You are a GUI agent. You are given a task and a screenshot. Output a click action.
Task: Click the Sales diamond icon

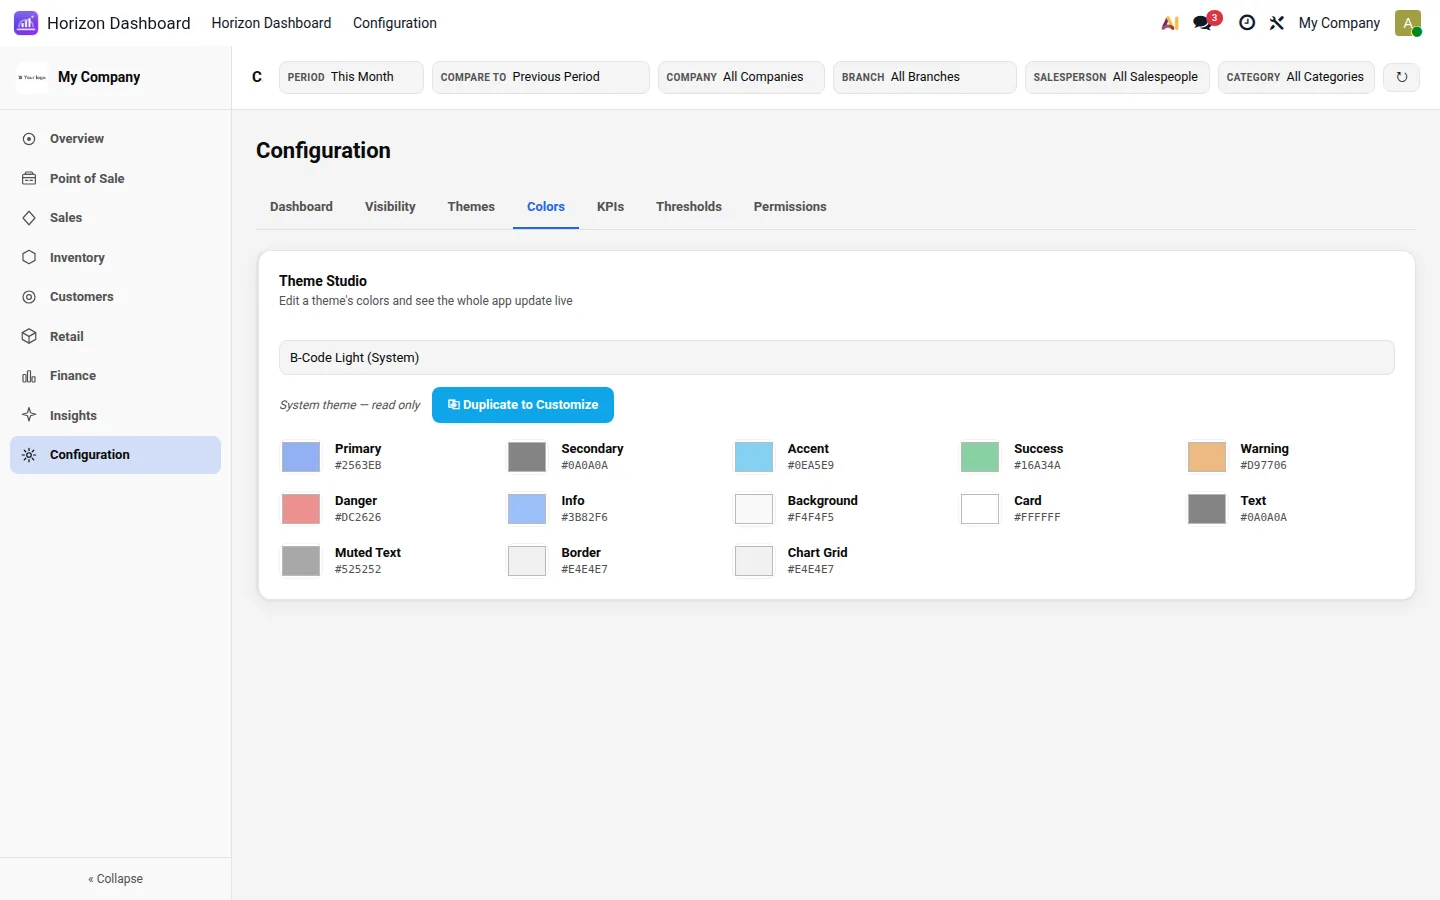click(29, 218)
